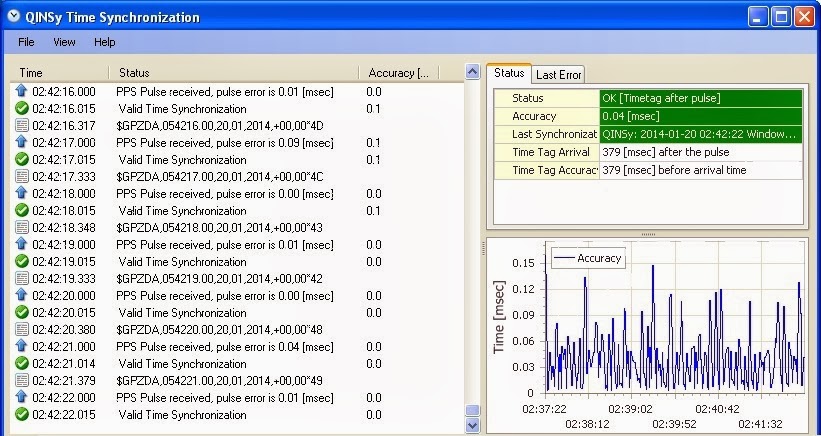The image size is (821, 436).
Task: Select pulse error 0.09 [msec] message
Action: (225, 142)
